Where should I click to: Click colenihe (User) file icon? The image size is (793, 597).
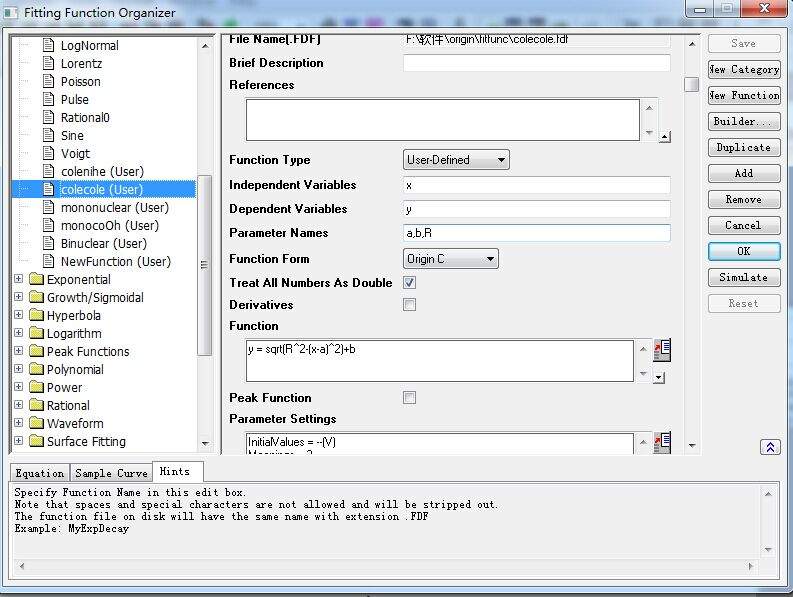point(49,171)
